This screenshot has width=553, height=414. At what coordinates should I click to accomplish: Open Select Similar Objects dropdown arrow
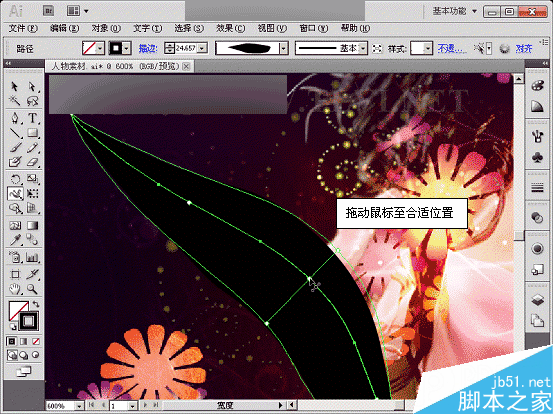click(x=489, y=48)
